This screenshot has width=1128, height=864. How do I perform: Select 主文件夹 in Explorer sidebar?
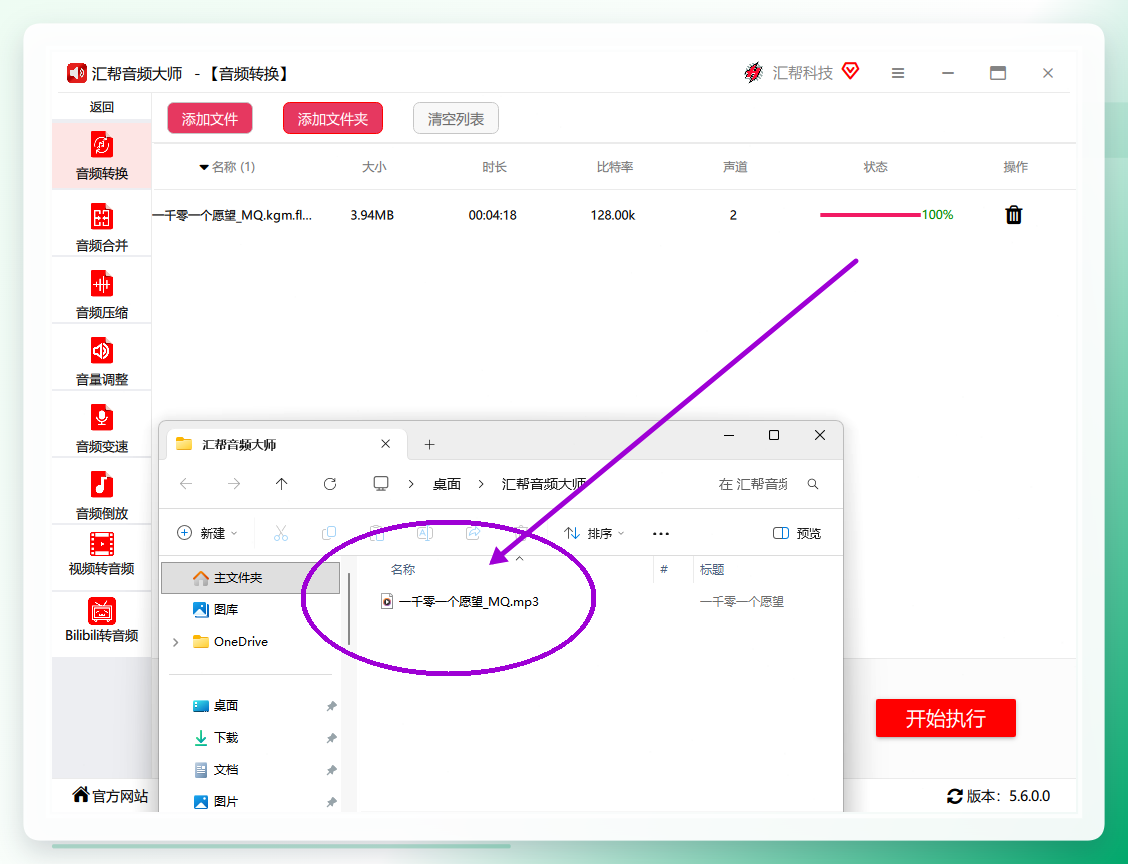click(x=250, y=578)
